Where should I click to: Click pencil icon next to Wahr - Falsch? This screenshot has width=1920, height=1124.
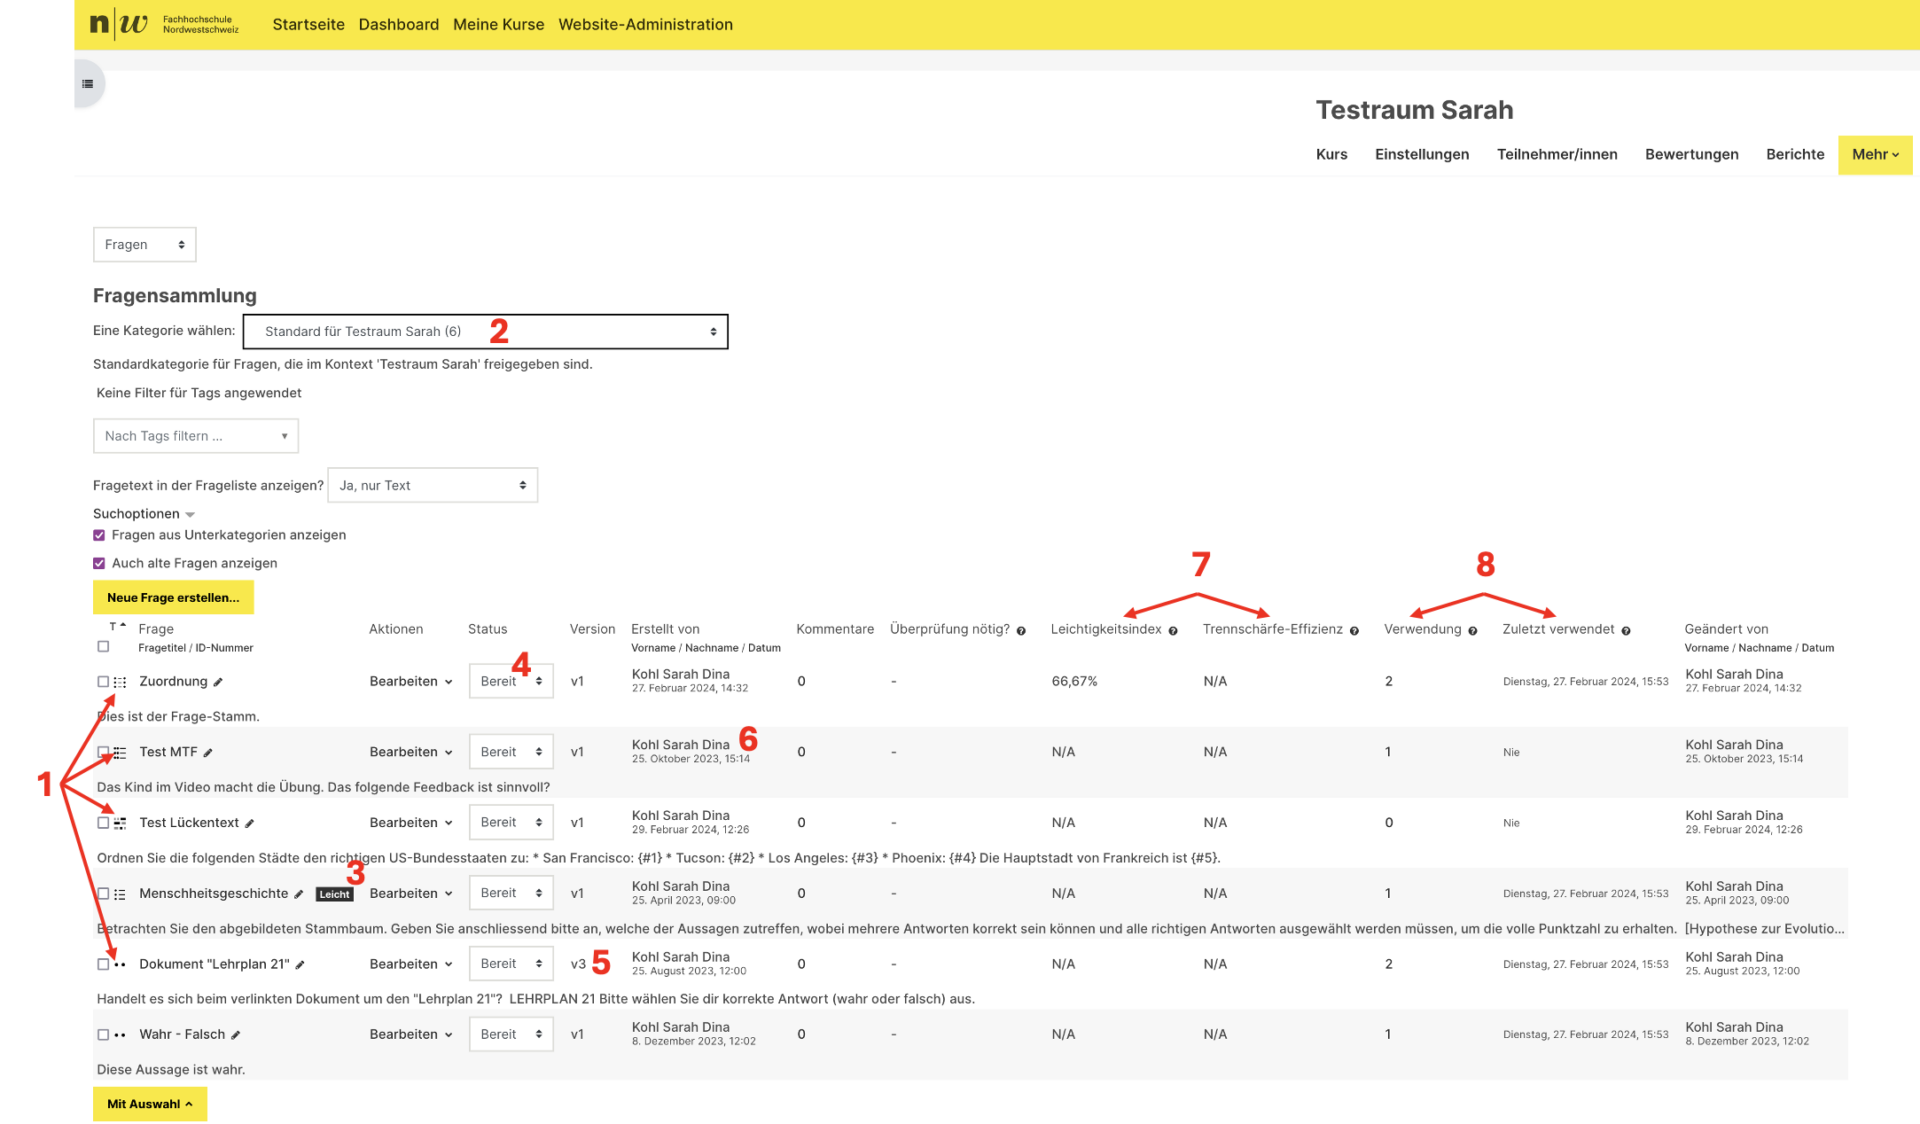[236, 1035]
